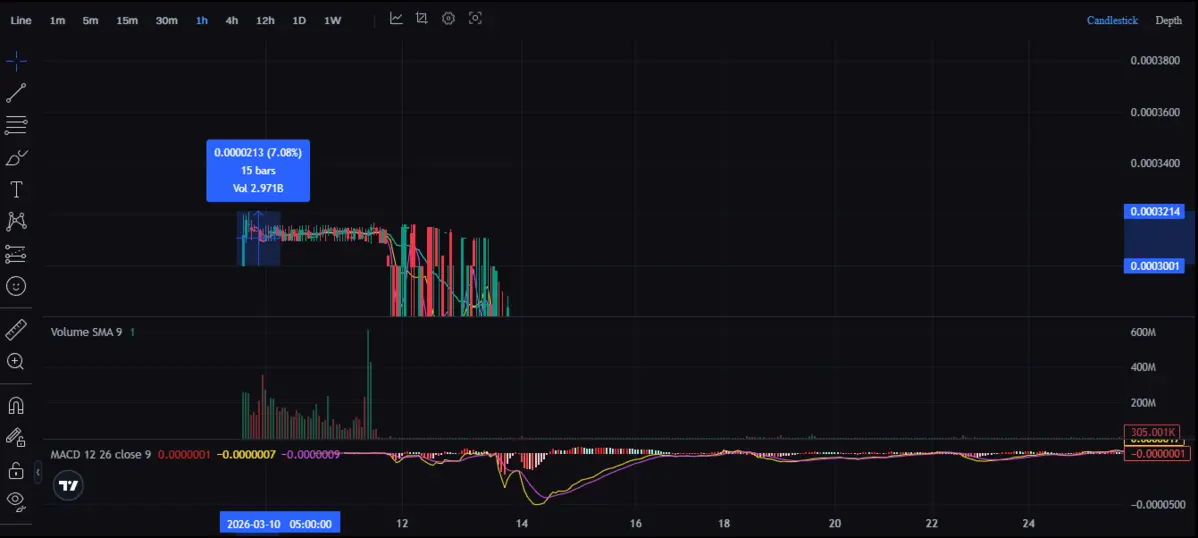This screenshot has height=538, width=1198.
Task: Click the MACD 12 26 close 9 legend
Action: pos(101,455)
